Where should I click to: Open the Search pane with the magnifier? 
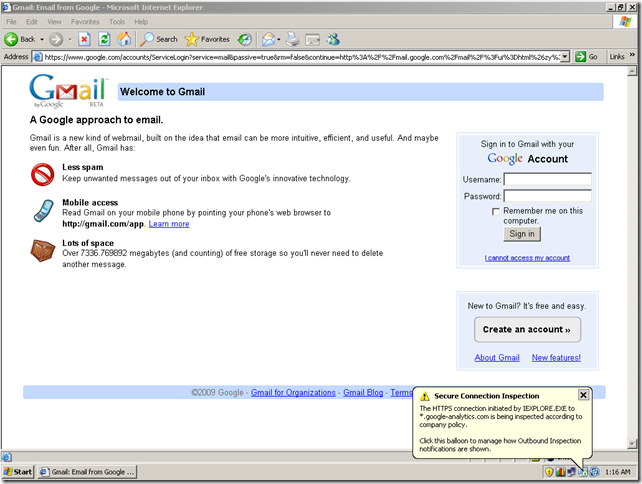(x=159, y=39)
